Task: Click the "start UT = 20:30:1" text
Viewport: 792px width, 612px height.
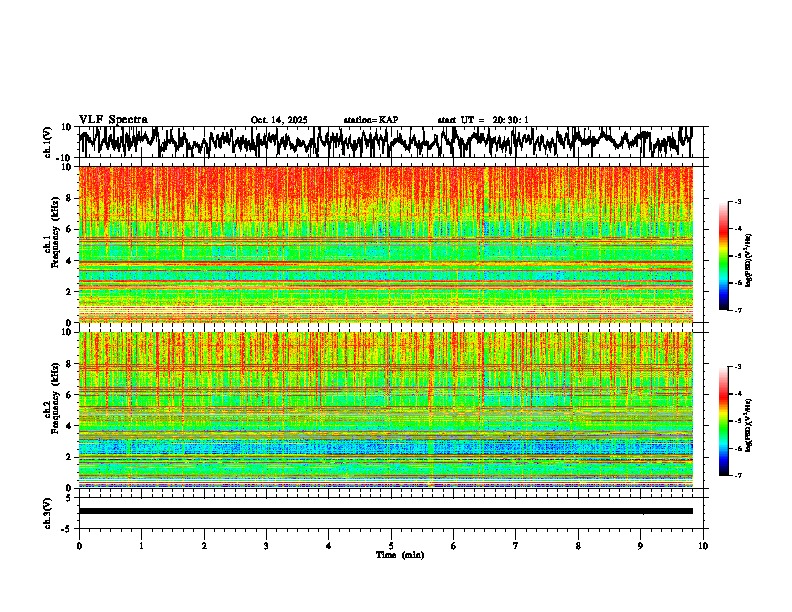Action: click(483, 120)
